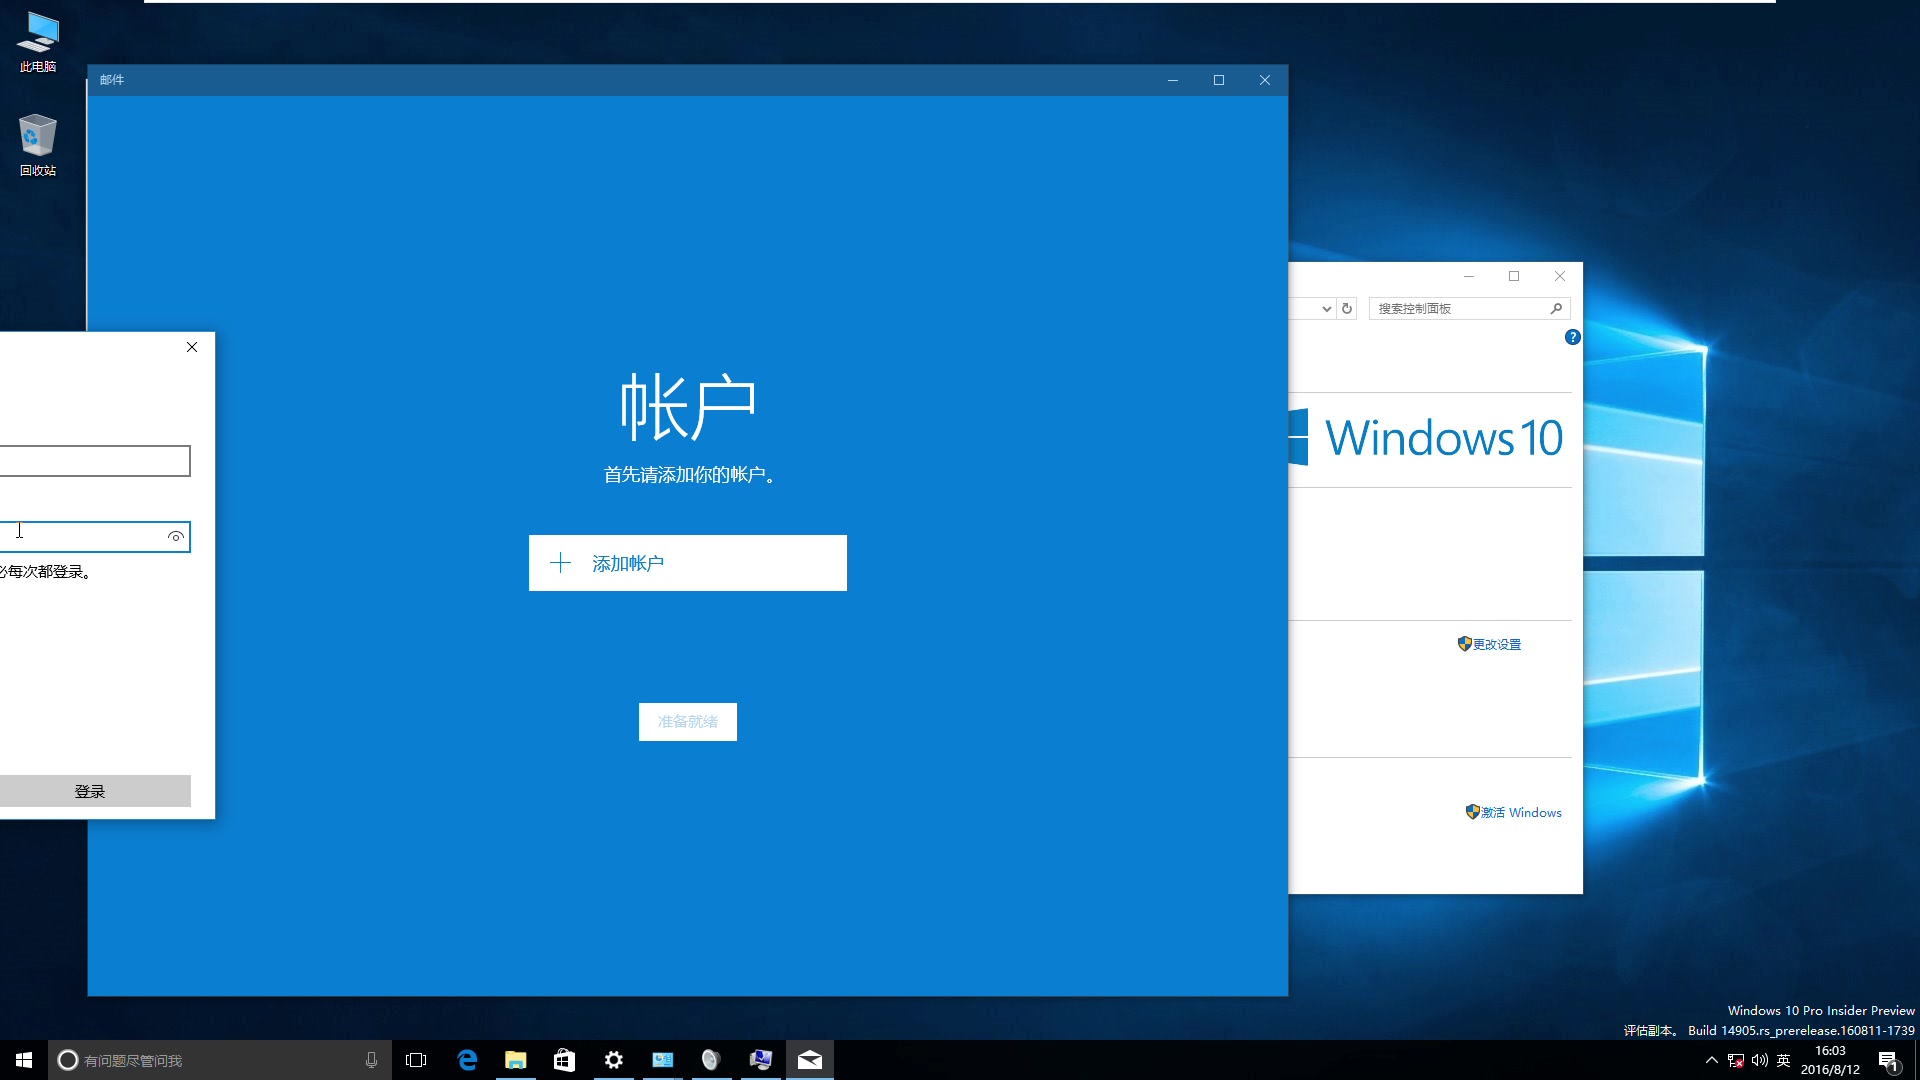Minimize the 邮件 window
This screenshot has width=1920, height=1080.
[x=1173, y=80]
